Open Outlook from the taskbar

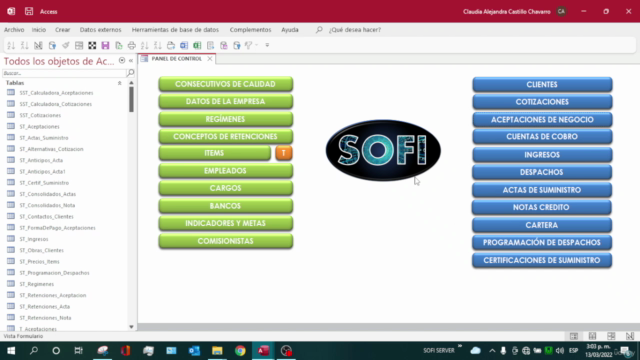pos(194,351)
